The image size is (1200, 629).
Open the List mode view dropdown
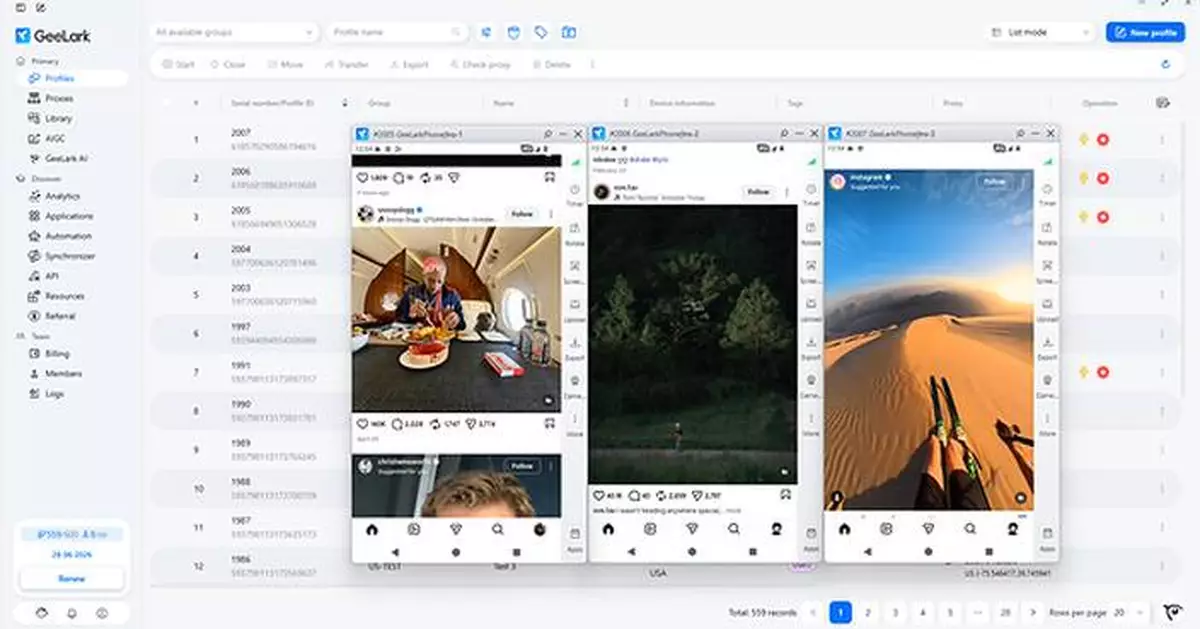[x=1040, y=32]
